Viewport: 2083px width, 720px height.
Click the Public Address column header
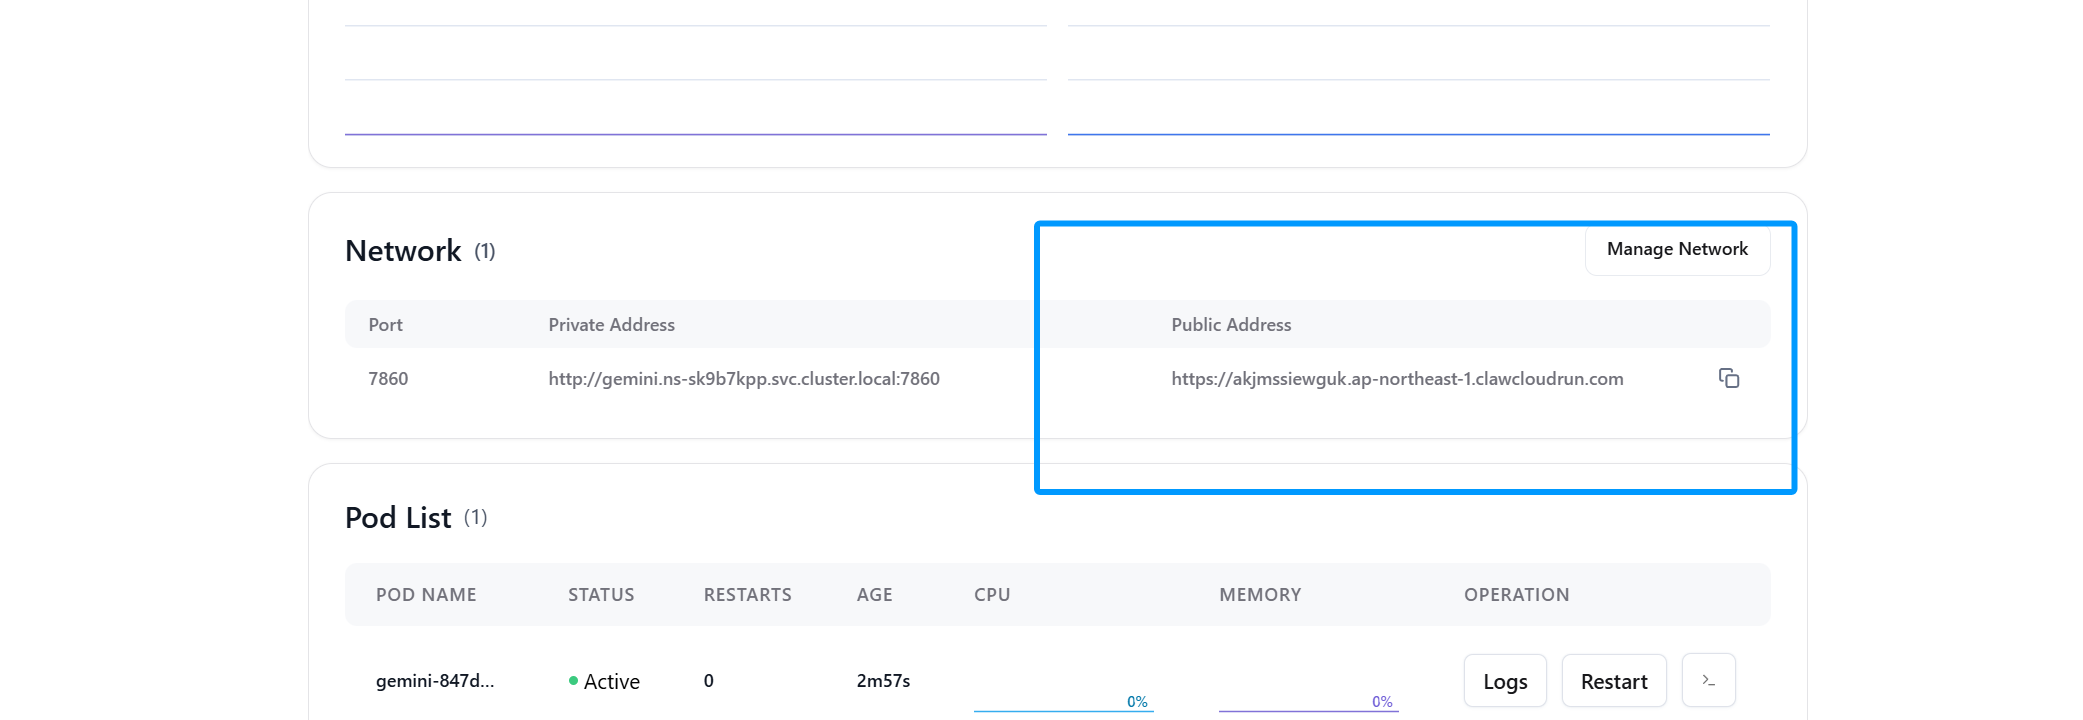coord(1230,325)
